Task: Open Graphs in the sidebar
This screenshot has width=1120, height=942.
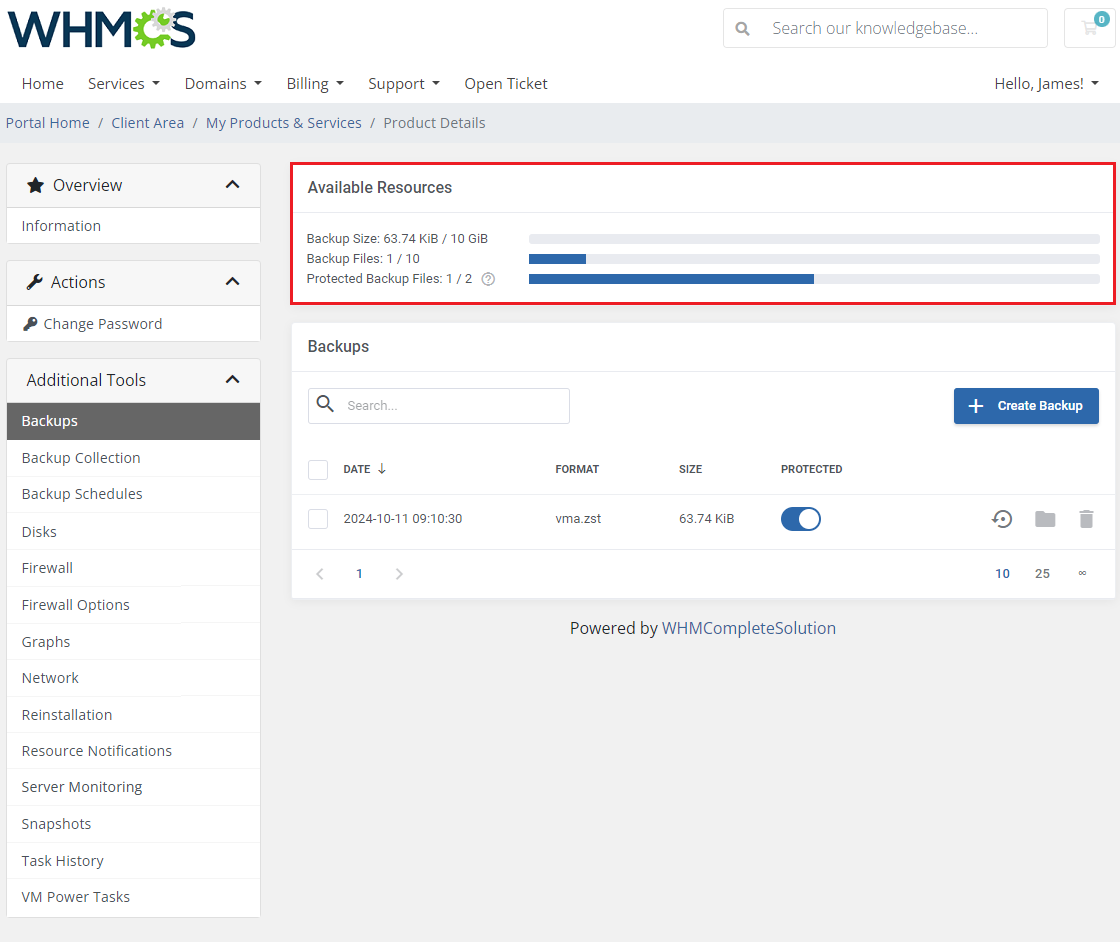Action: pyautogui.click(x=134, y=642)
